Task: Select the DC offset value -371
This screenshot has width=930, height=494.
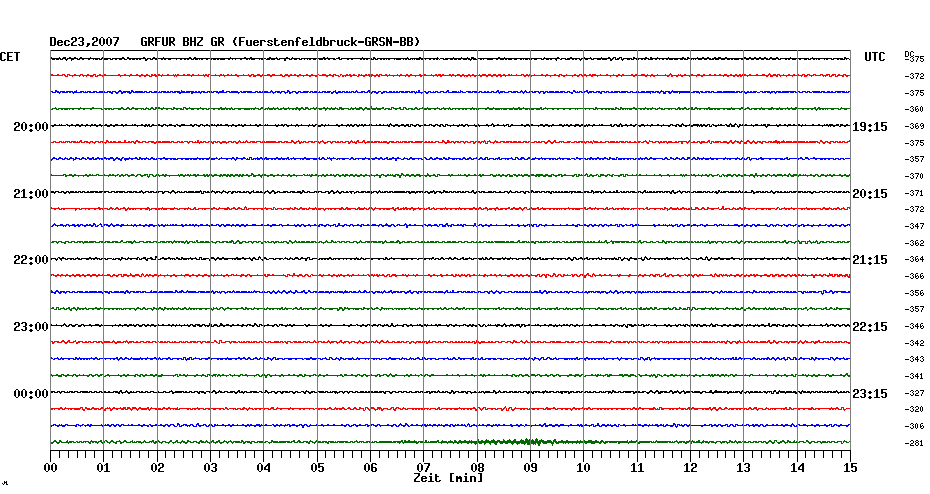Action: click(x=914, y=193)
